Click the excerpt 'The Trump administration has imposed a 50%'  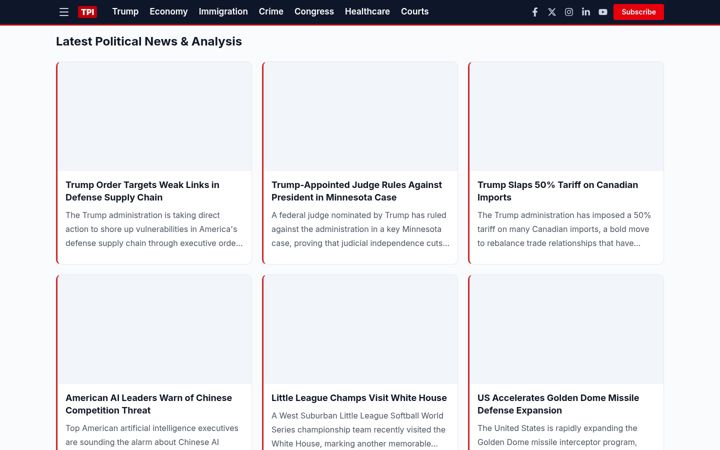564,229
